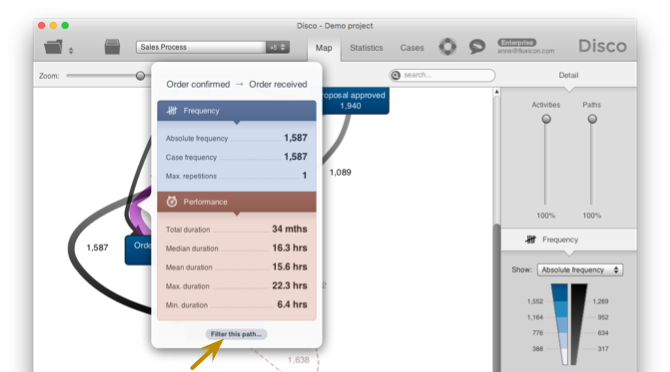Switch to the Cases tab
Image resolution: width=670 pixels, height=372 pixels.
[412, 48]
